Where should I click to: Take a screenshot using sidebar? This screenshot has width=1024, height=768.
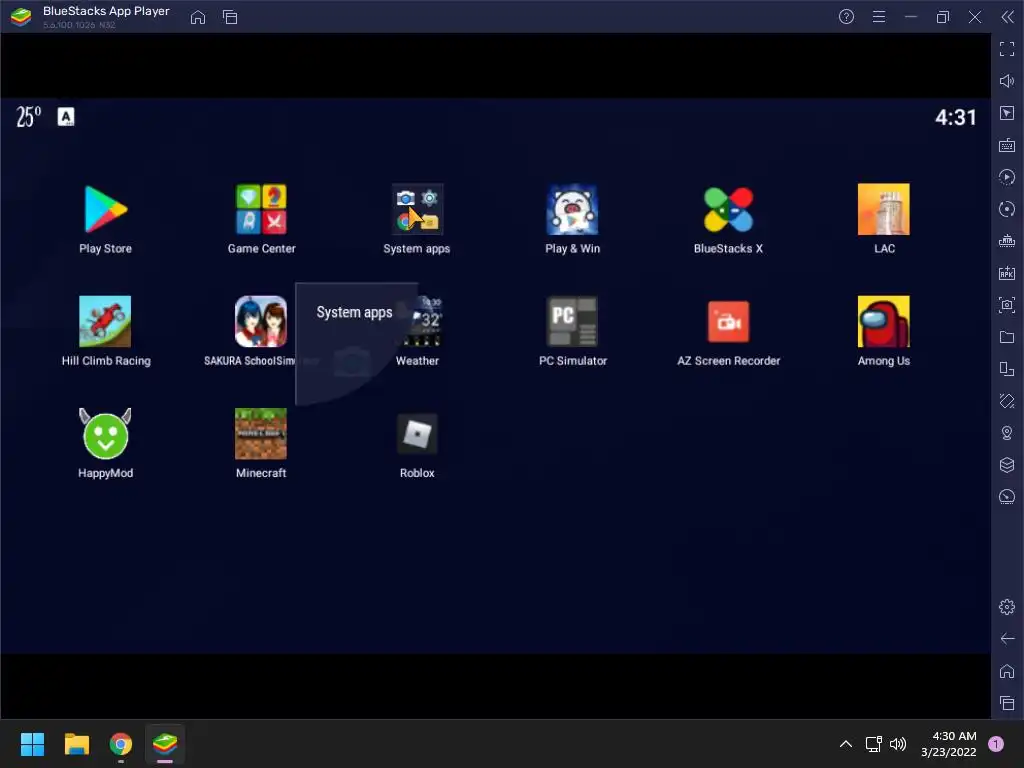1007,305
